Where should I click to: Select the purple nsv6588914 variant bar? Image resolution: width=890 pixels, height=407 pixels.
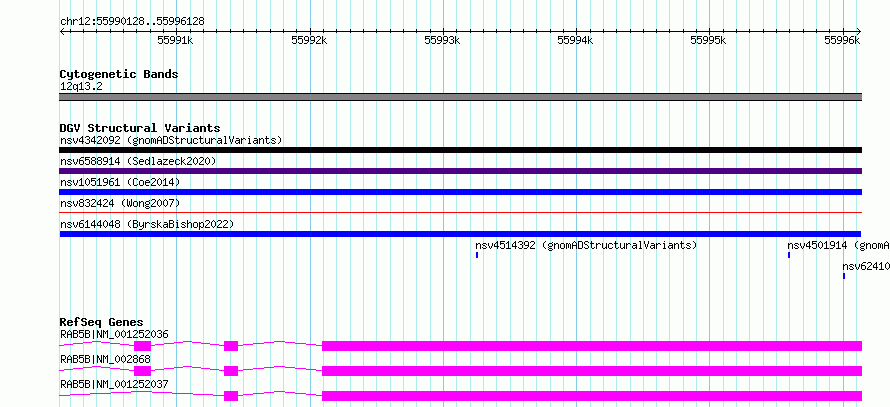(460, 171)
